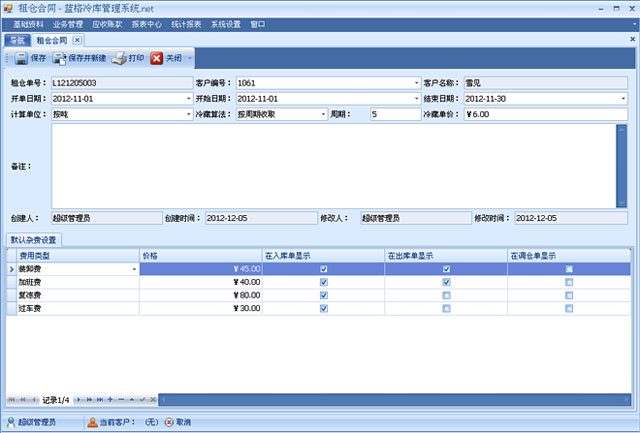Click the 在入库单显示 column header
Viewport: 640px width, 433px height.
[x=323, y=256]
